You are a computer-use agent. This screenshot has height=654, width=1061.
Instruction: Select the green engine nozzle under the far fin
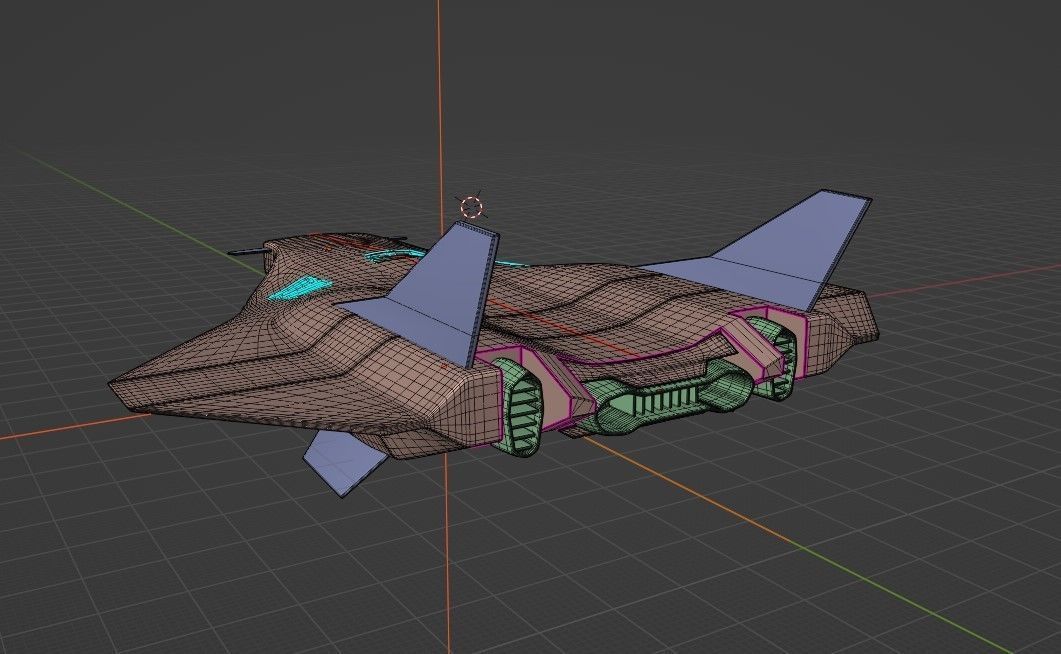(775, 357)
